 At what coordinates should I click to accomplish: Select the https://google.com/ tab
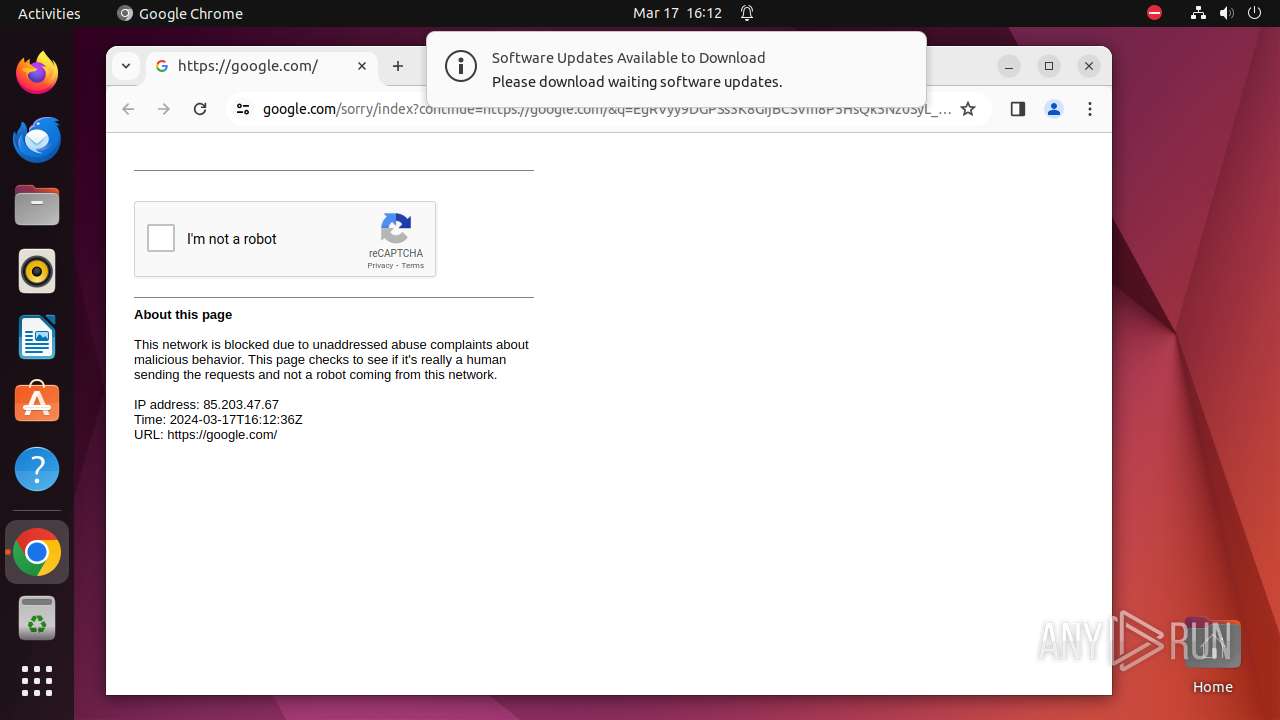point(262,66)
